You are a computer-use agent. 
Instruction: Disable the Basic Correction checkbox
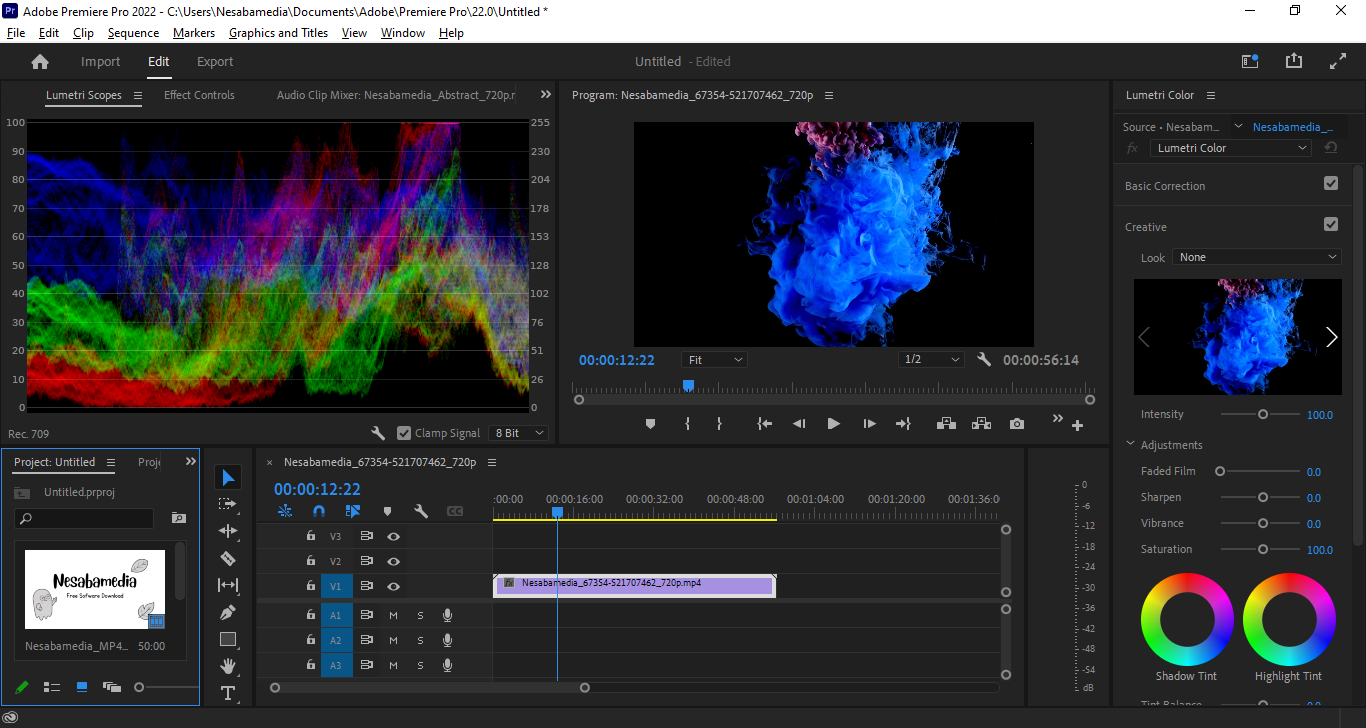tap(1330, 183)
